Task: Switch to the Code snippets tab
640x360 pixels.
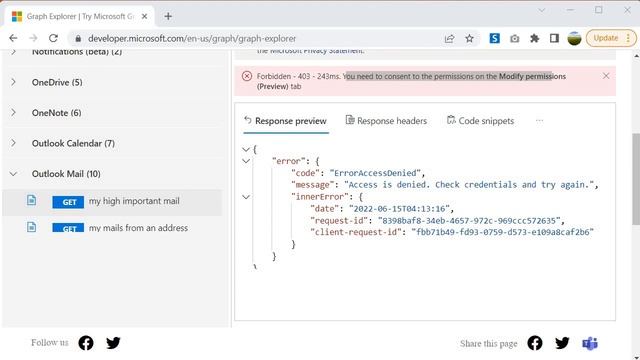Action: (480, 121)
